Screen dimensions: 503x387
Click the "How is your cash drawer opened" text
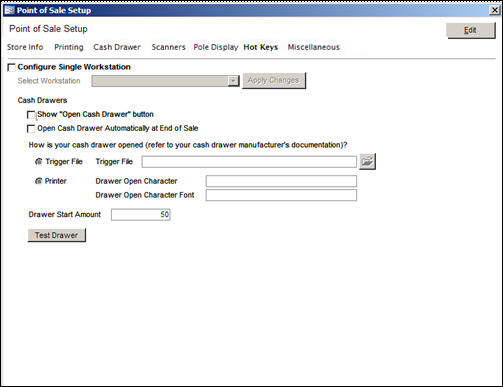click(188, 145)
